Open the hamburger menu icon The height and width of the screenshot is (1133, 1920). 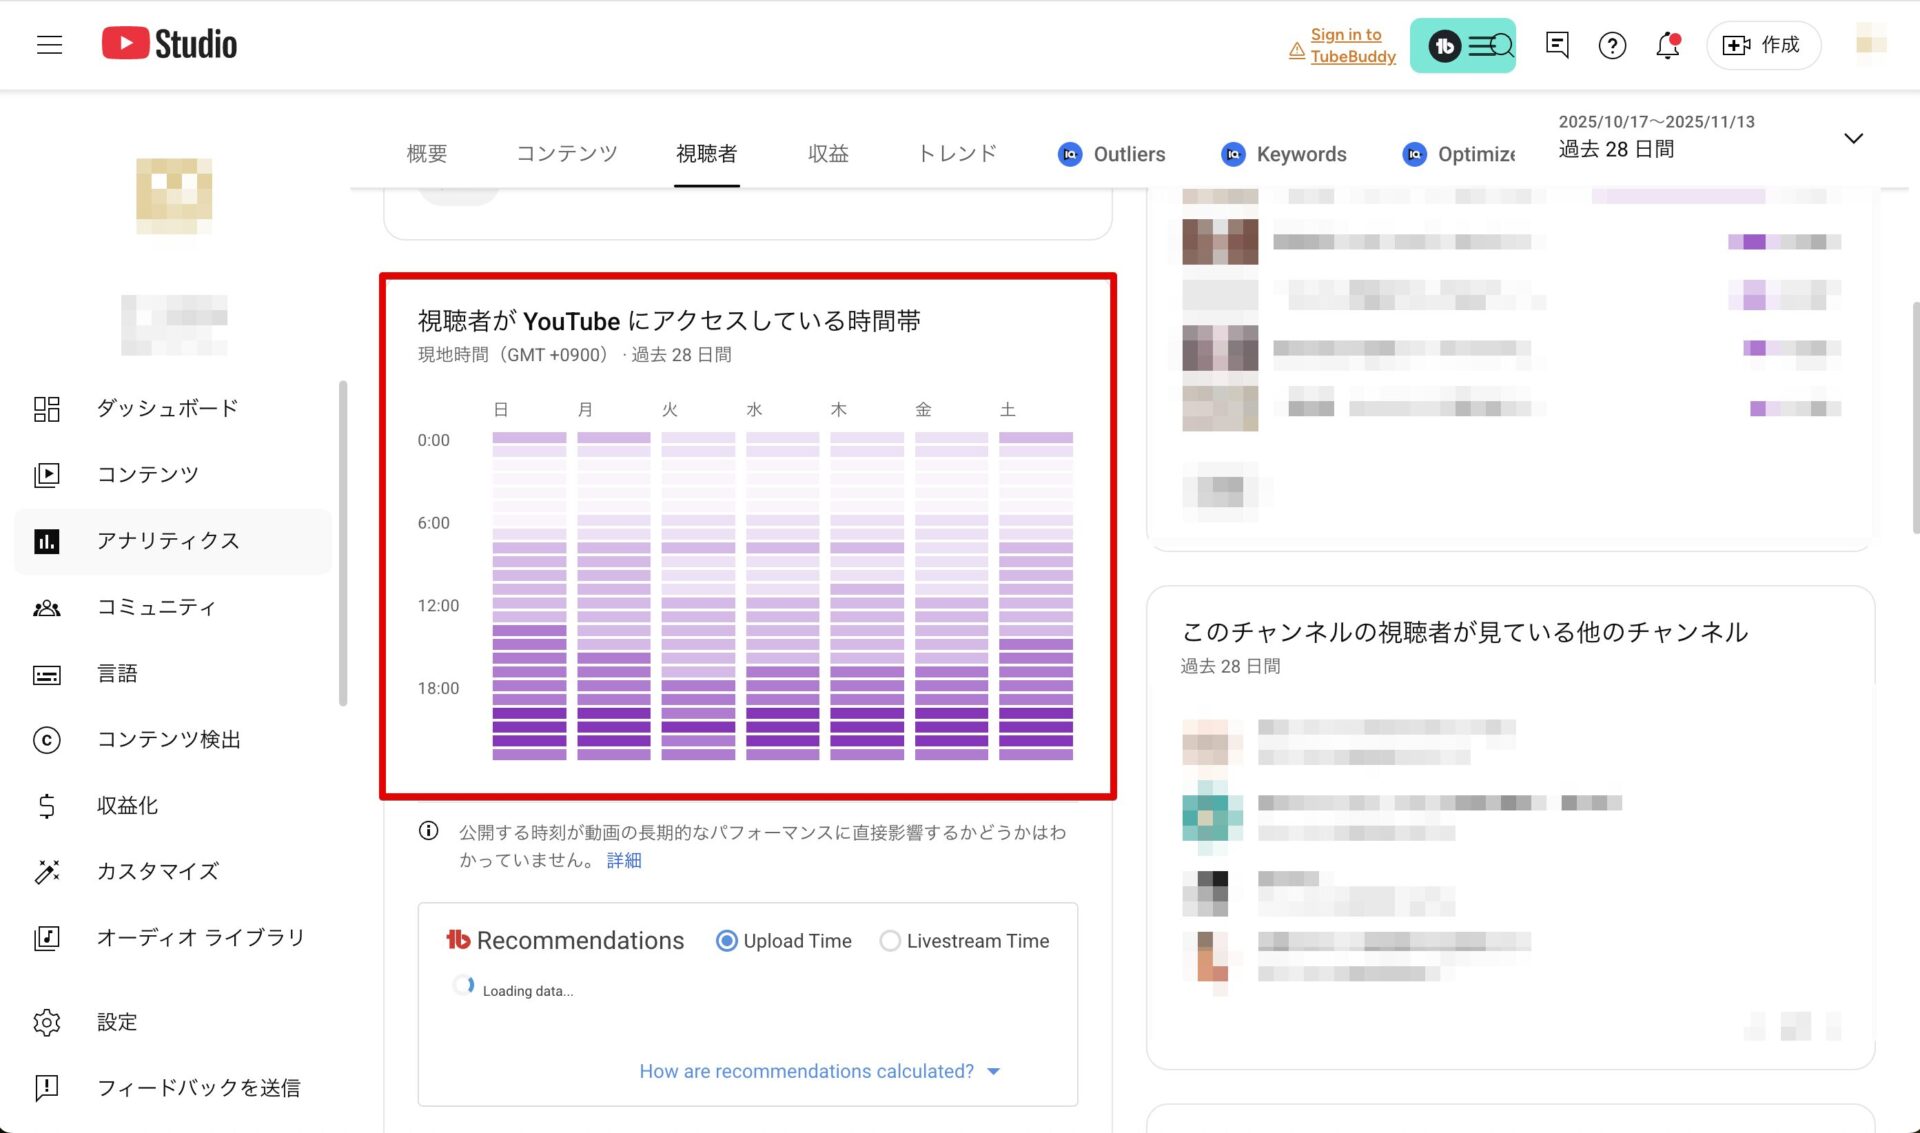(49, 45)
